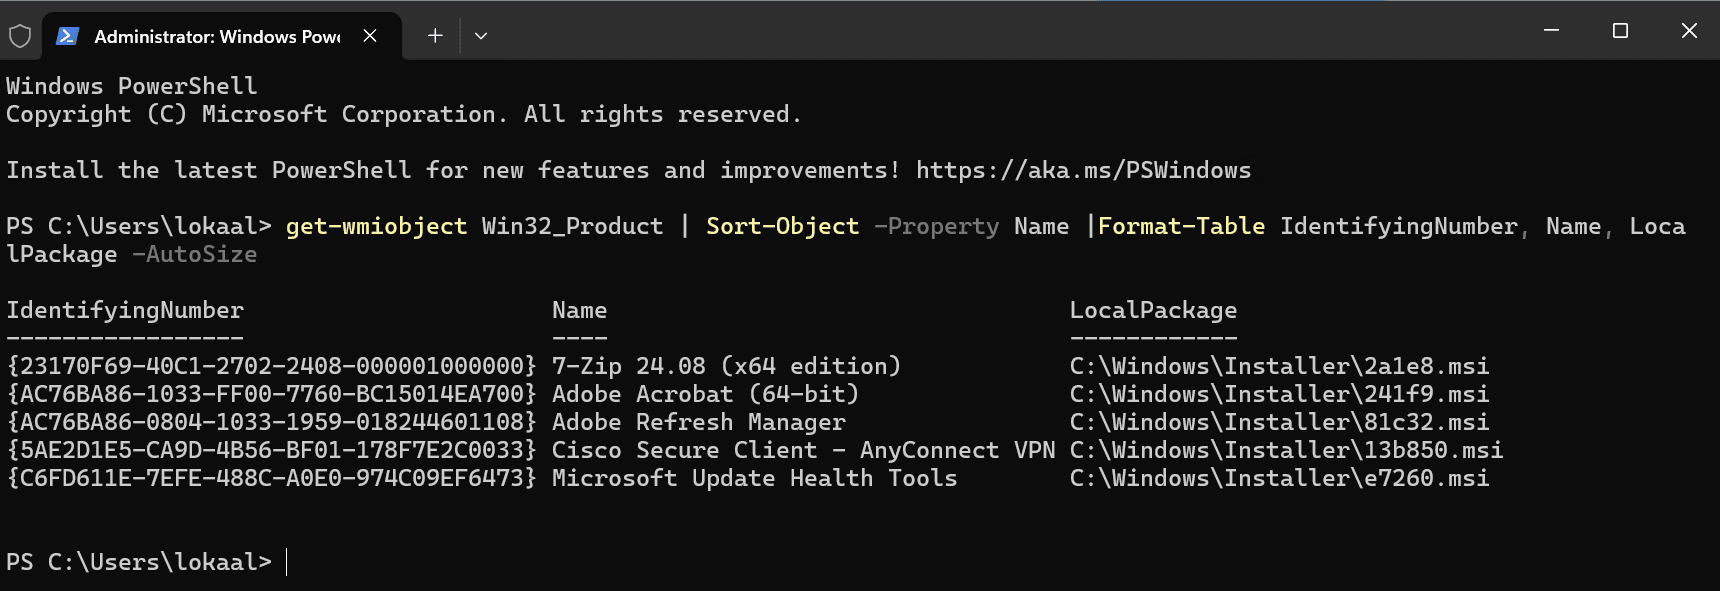The width and height of the screenshot is (1720, 591).
Task: Click the IdentifyingNumber column header
Action: tap(125, 311)
